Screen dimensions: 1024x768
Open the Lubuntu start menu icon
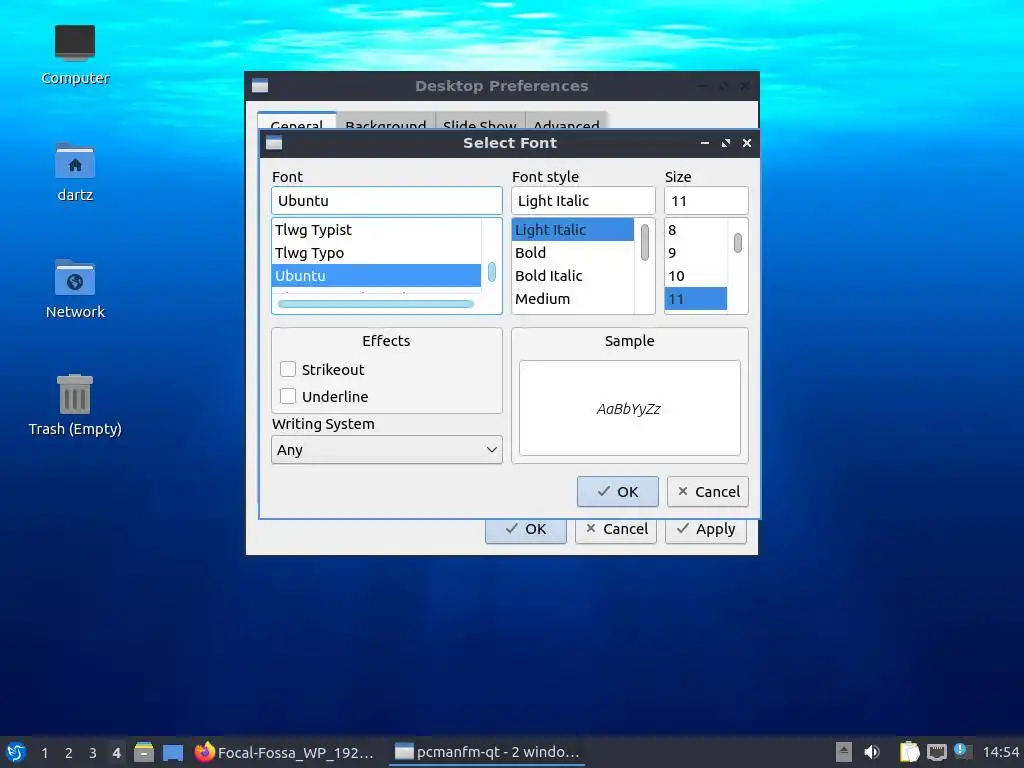pyautogui.click(x=16, y=752)
